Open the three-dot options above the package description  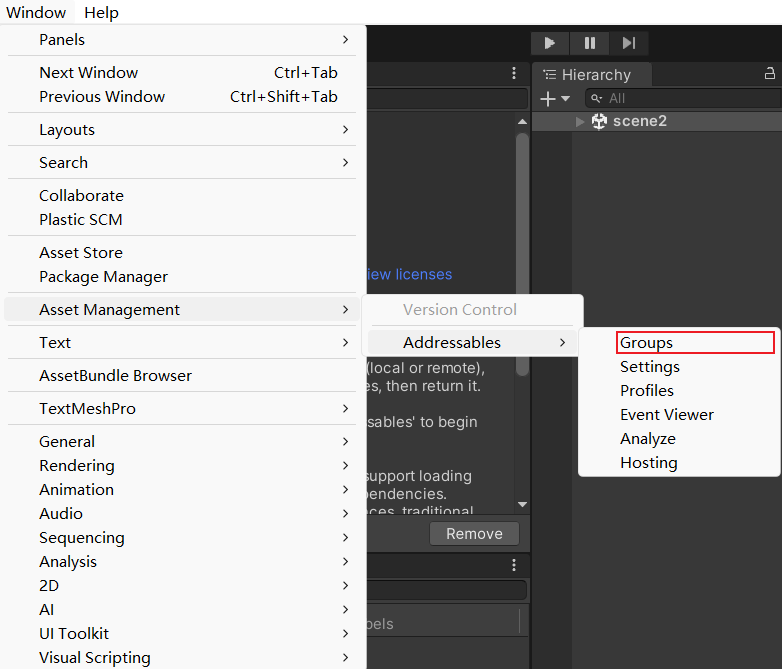point(514,73)
